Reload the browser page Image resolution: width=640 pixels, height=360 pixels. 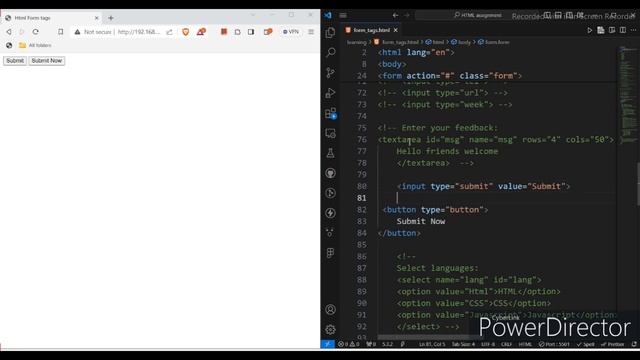click(x=36, y=32)
